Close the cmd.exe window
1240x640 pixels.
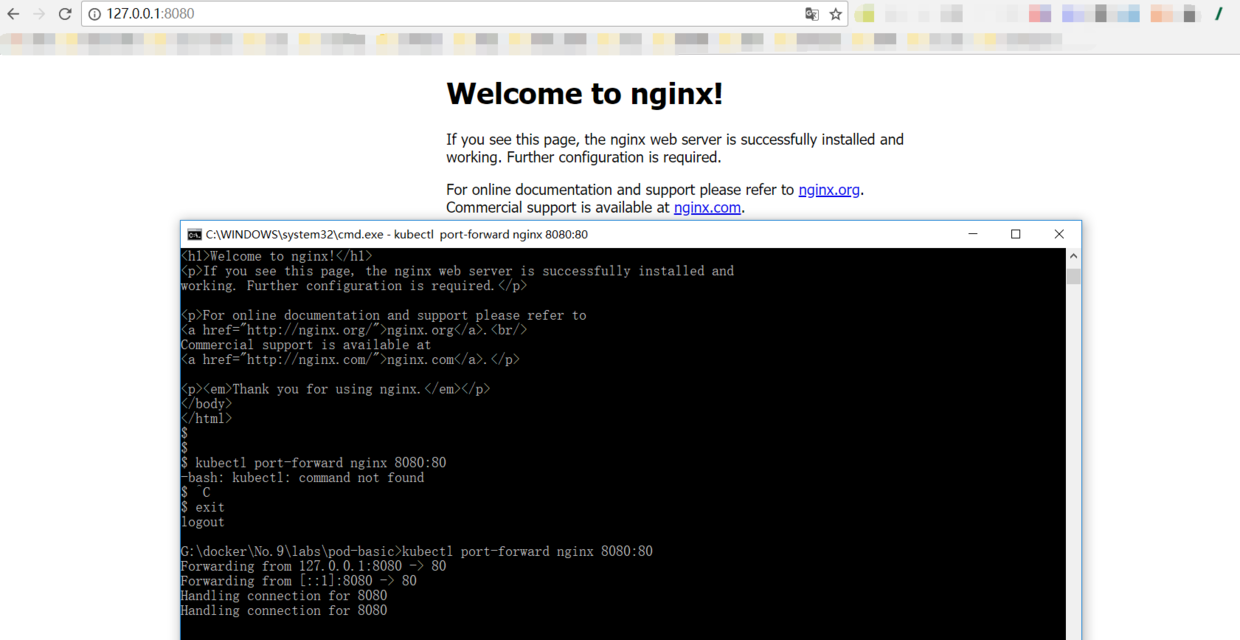pyautogui.click(x=1059, y=234)
